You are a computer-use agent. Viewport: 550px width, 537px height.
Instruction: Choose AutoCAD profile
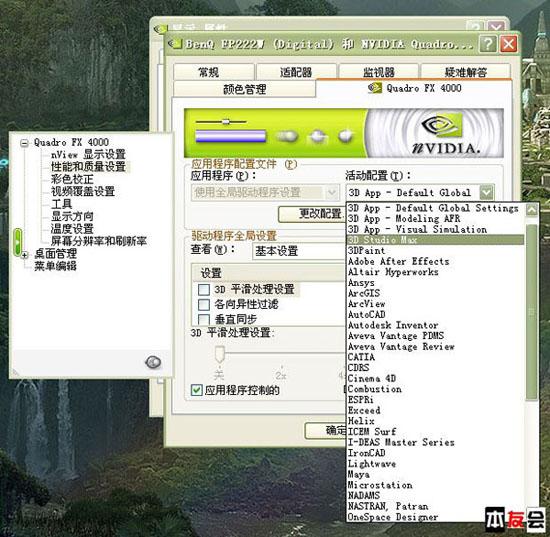[x=436, y=314]
